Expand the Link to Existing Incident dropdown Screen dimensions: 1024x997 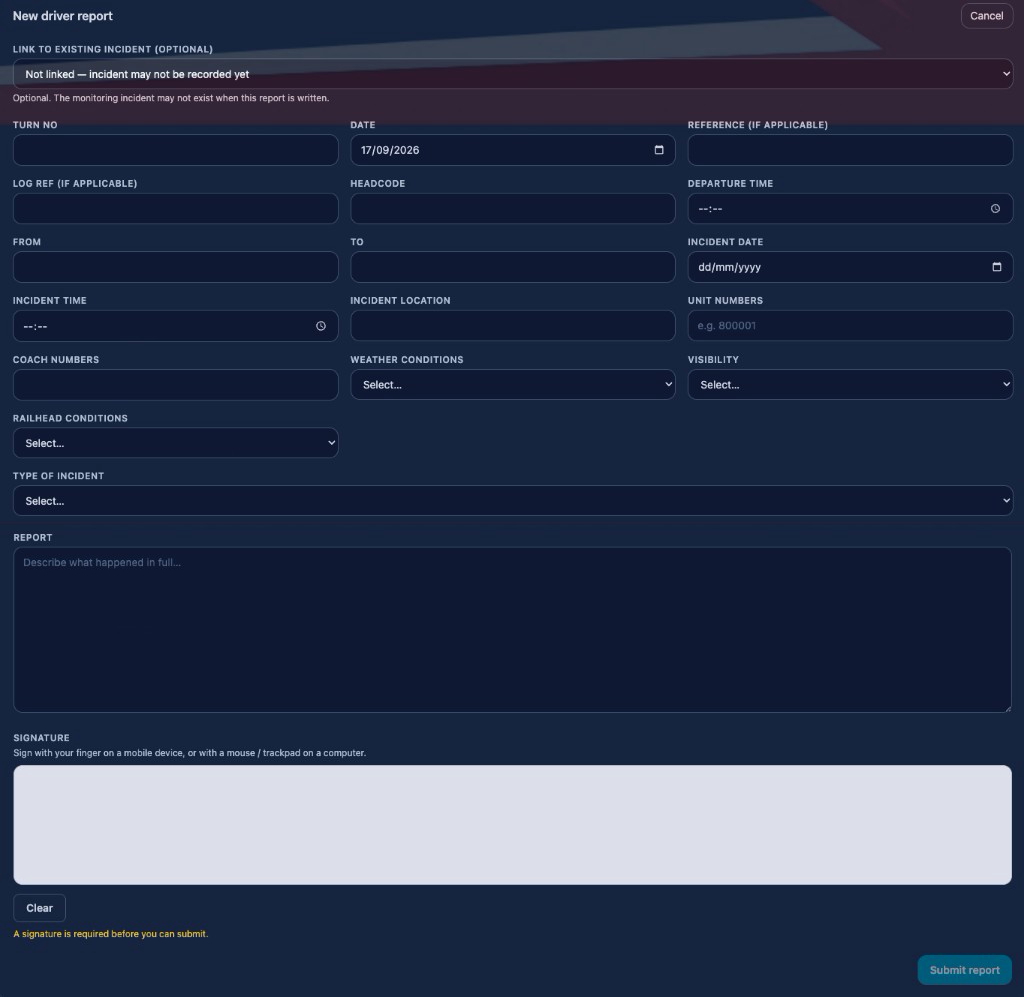(513, 74)
